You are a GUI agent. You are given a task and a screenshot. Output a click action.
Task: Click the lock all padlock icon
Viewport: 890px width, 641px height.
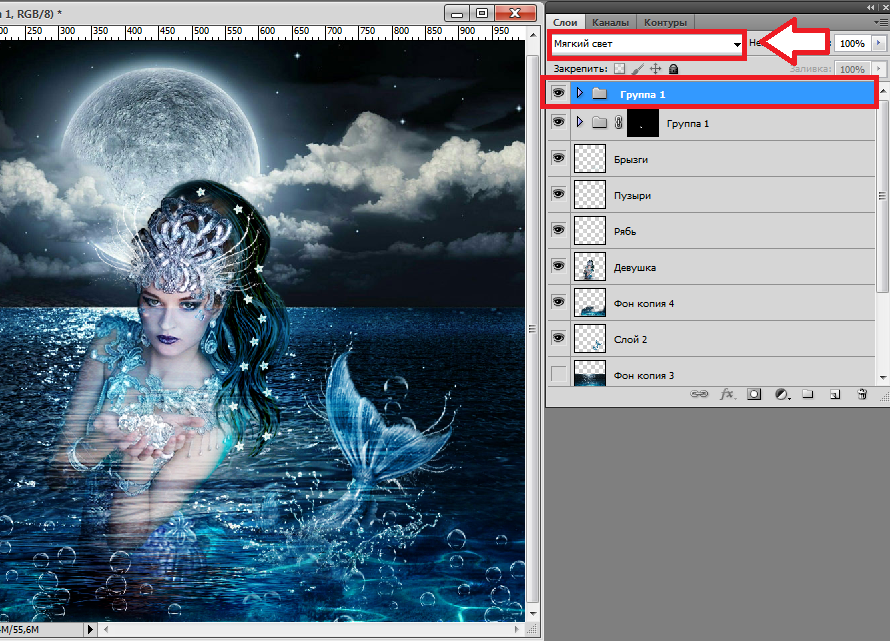click(x=674, y=69)
